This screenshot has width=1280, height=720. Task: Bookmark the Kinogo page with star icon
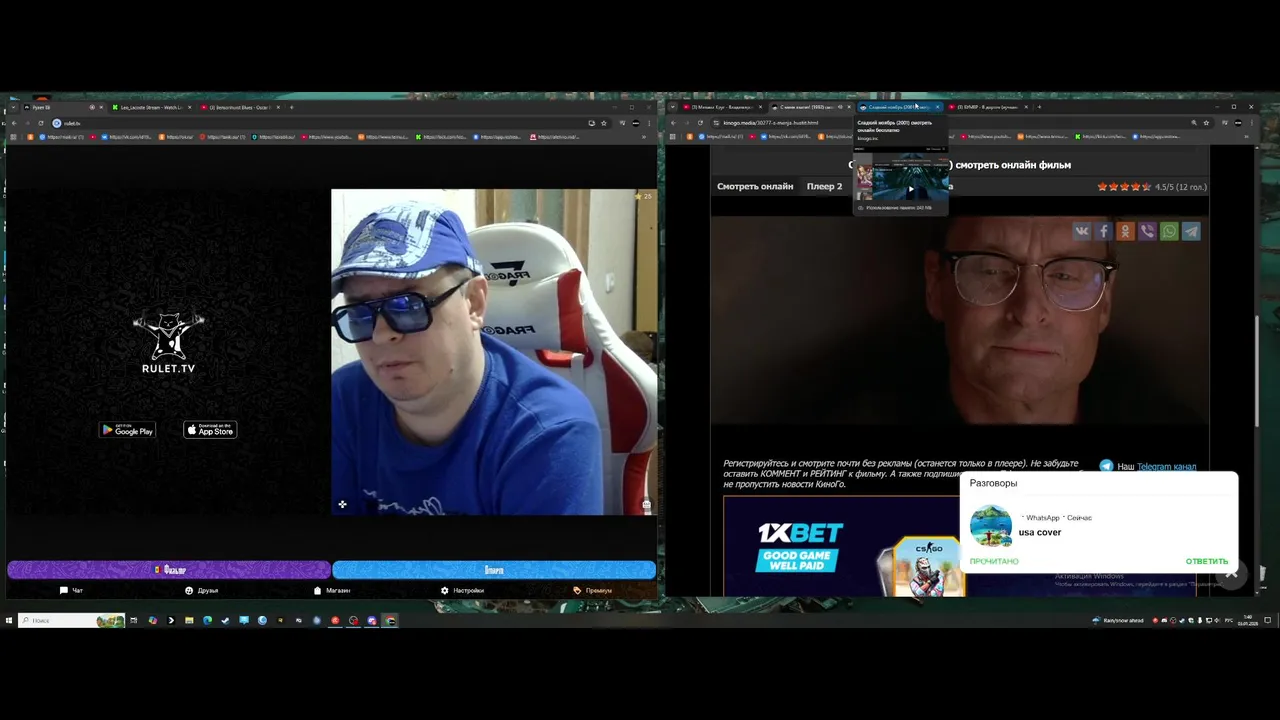1206,123
